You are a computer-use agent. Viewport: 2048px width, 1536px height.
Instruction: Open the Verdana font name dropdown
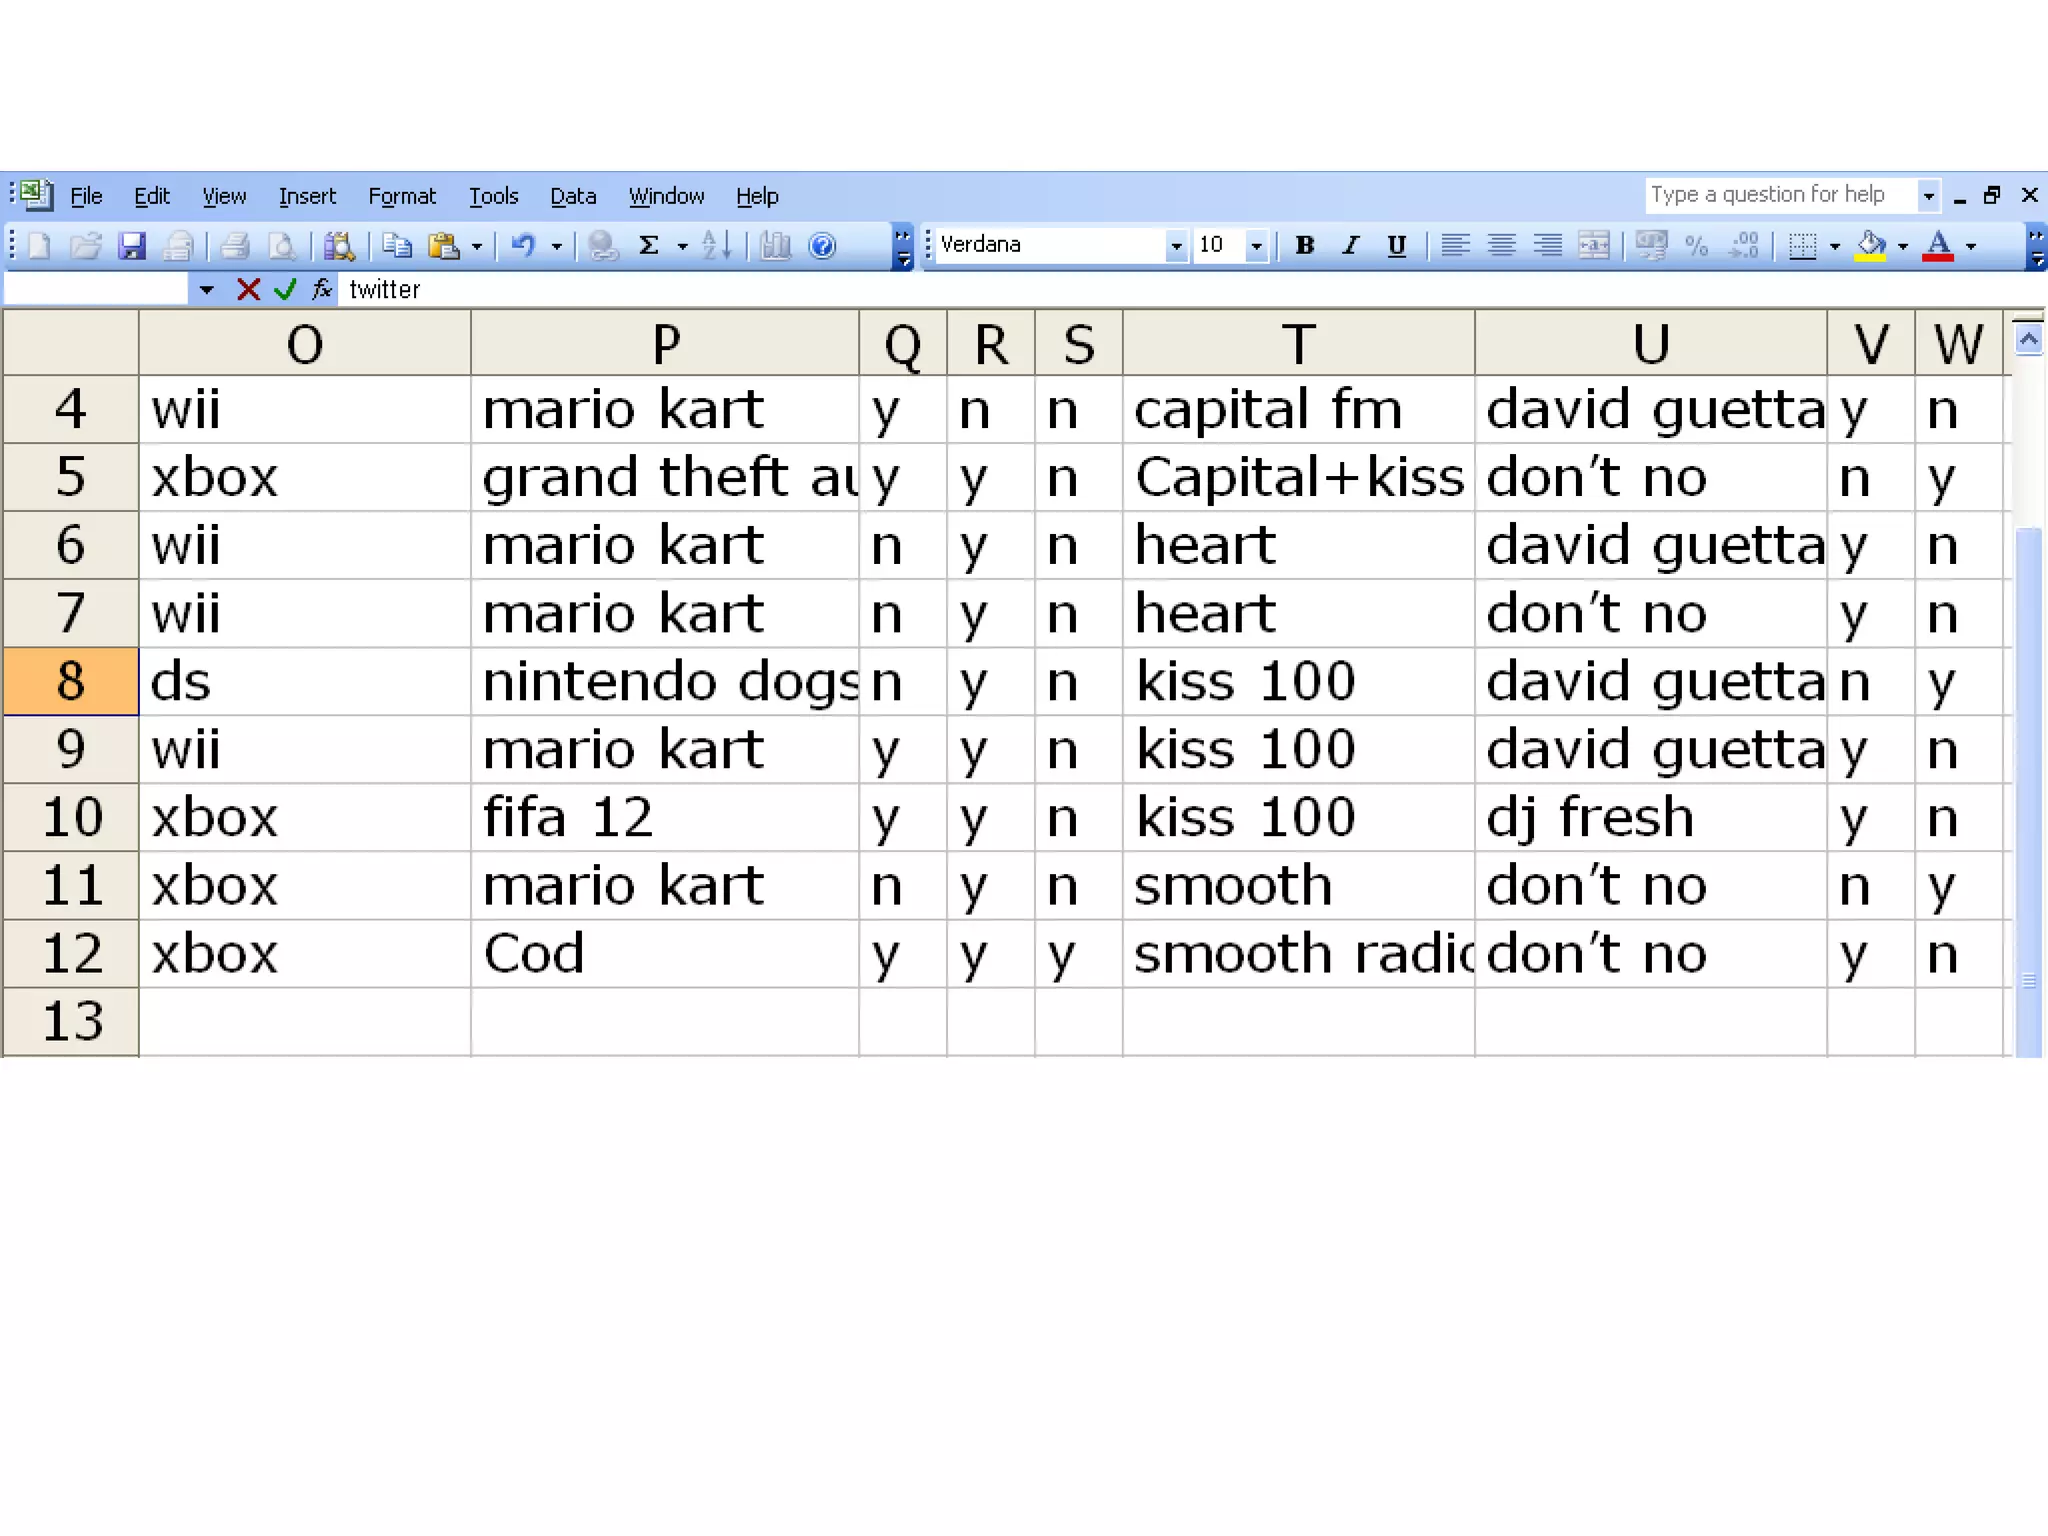tap(1176, 246)
